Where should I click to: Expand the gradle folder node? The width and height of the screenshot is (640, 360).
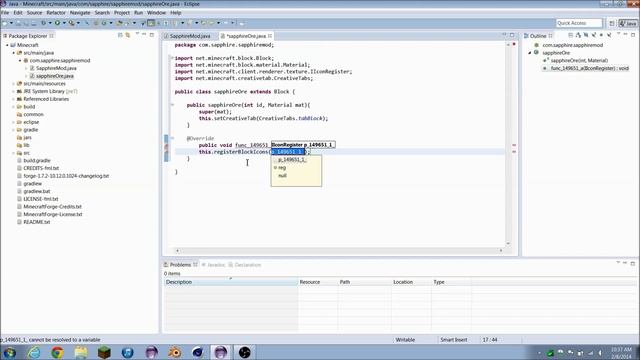coord(13,130)
